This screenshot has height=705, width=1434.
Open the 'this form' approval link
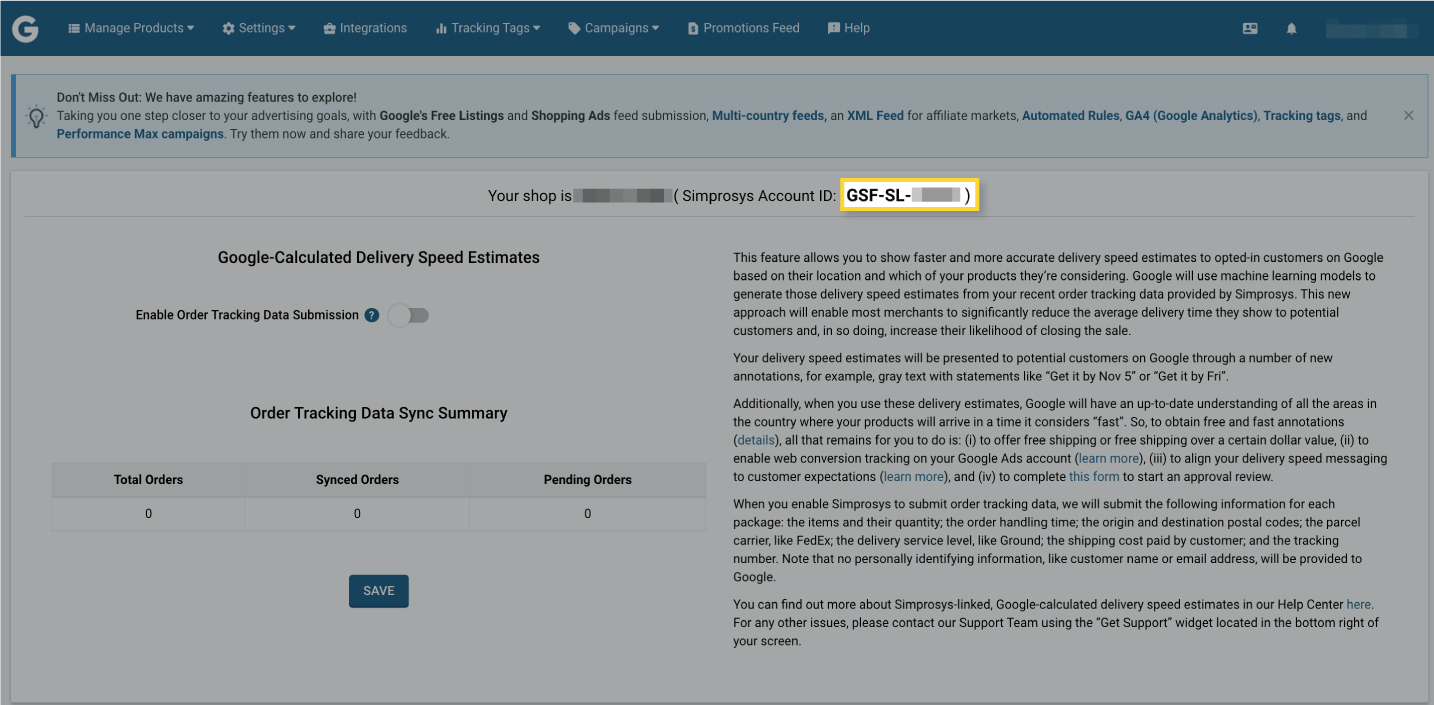coord(1094,477)
